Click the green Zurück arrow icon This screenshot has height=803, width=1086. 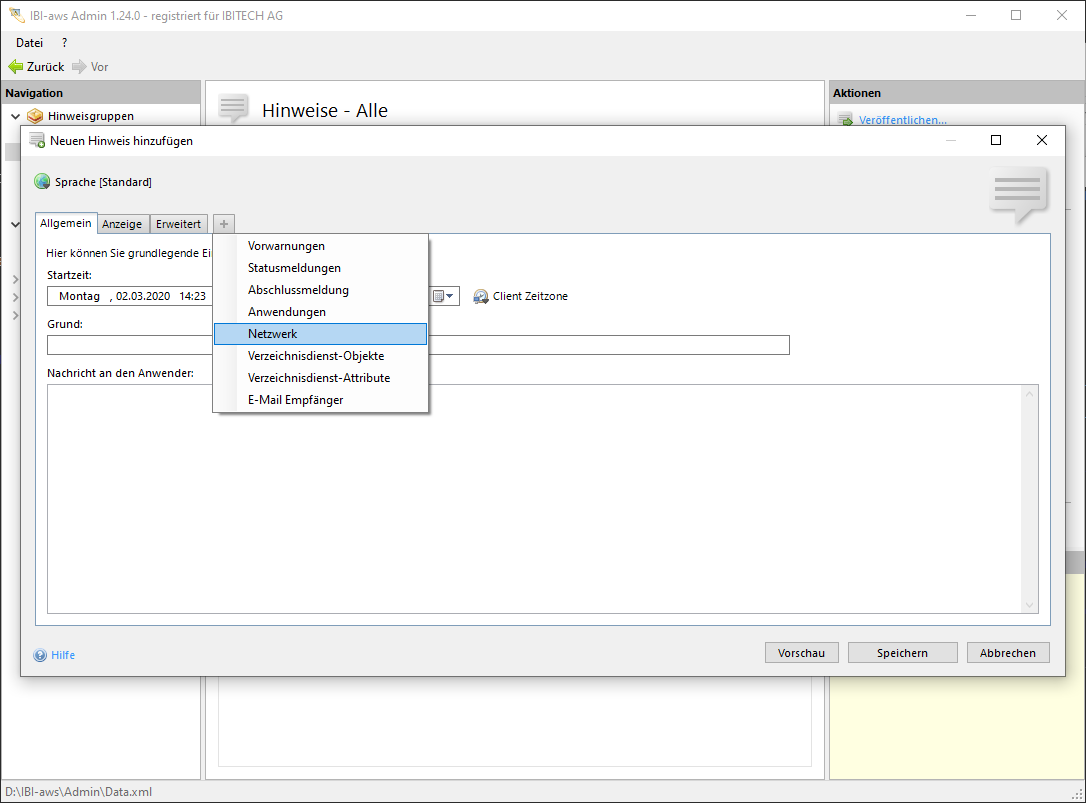(16, 67)
